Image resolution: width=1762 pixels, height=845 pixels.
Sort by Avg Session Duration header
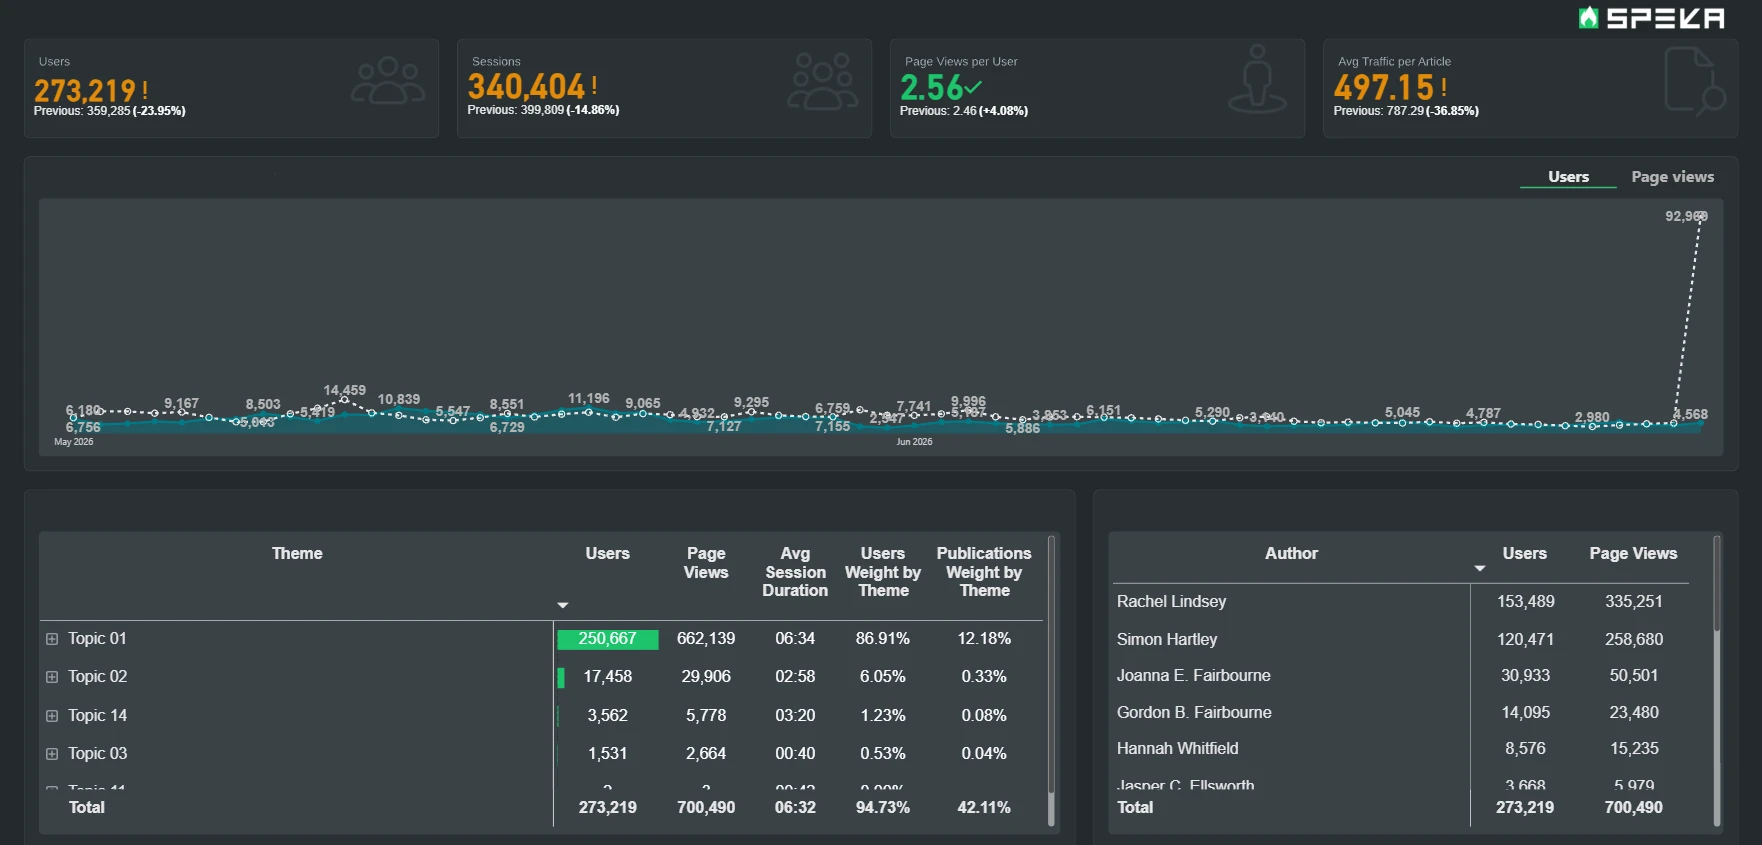pyautogui.click(x=795, y=572)
